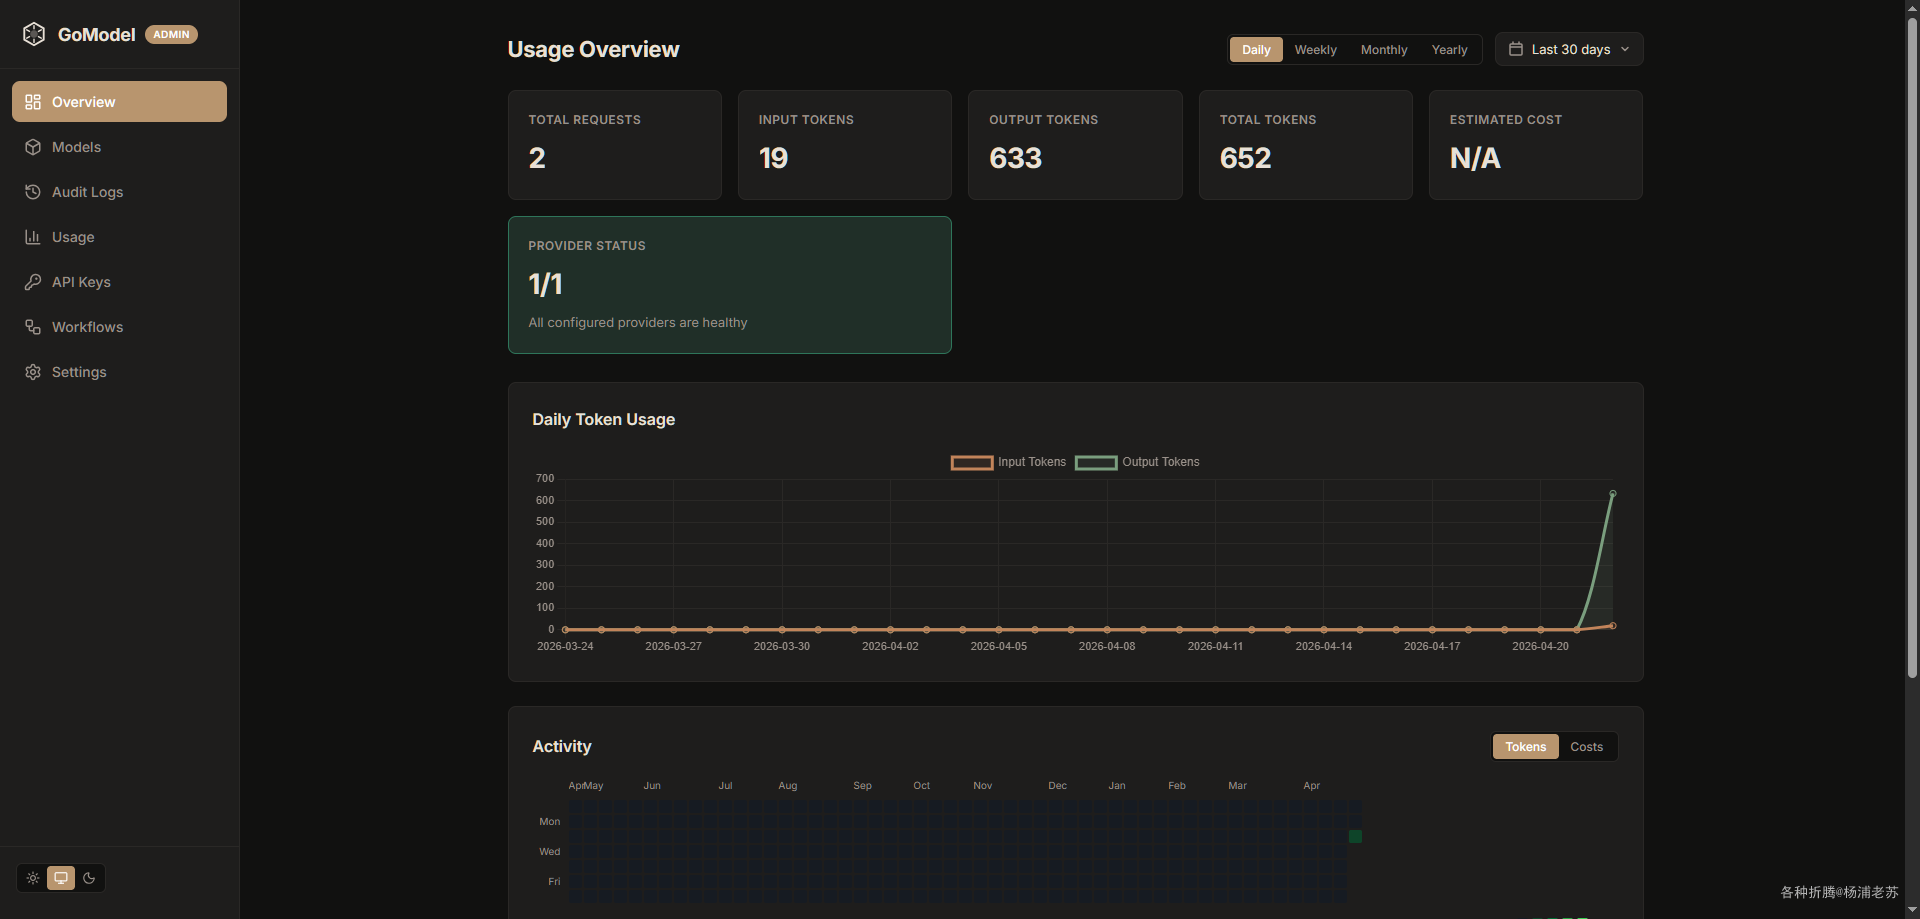
Task: Enable dark theme moon icon
Action: (89, 878)
